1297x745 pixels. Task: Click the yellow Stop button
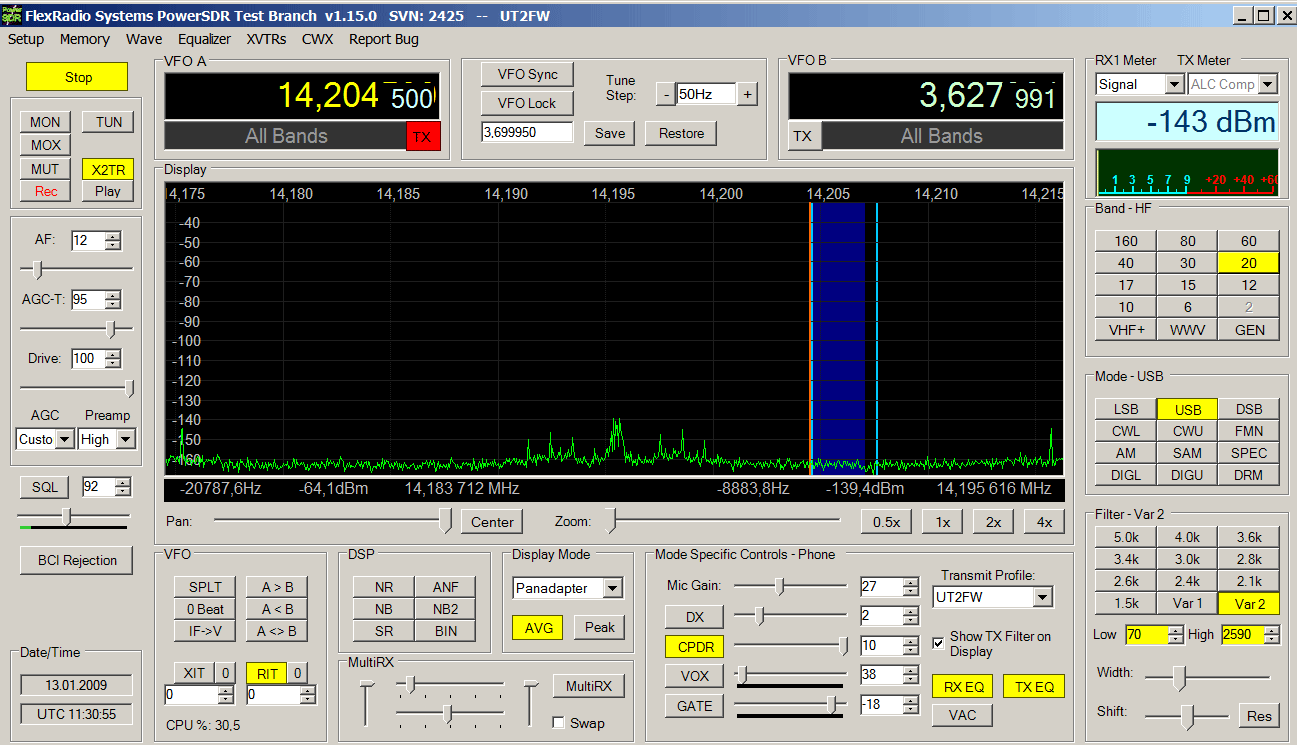pos(78,77)
